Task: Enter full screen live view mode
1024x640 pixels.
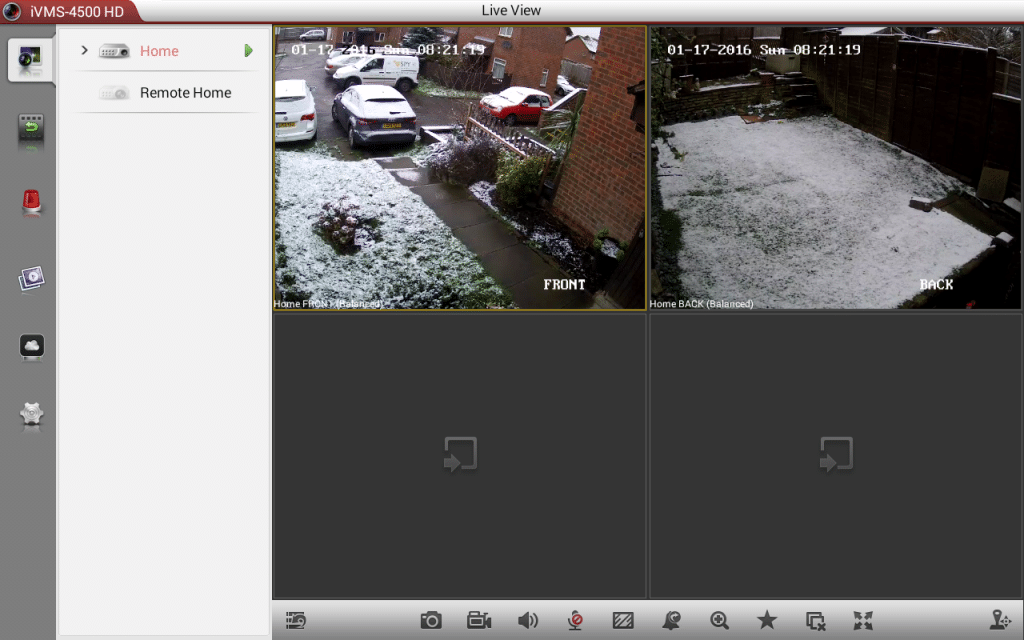Action: point(862,620)
